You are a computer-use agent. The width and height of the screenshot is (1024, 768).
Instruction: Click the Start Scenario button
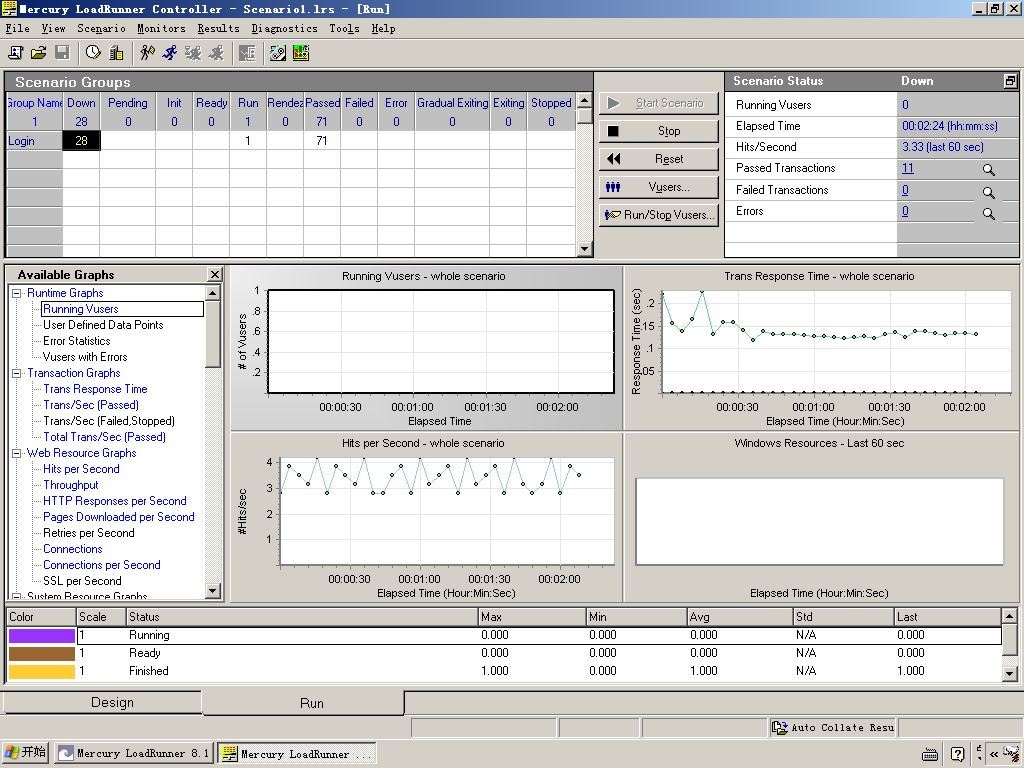coord(658,103)
